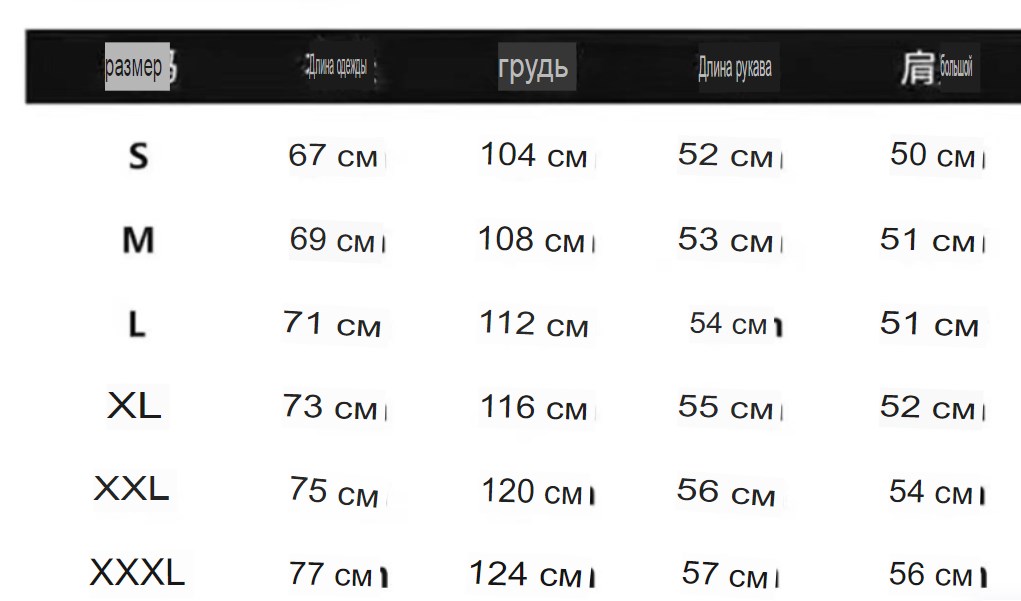Screen dimensions: 1021x601
Task: Click the 124 см chest value
Action: point(525,574)
